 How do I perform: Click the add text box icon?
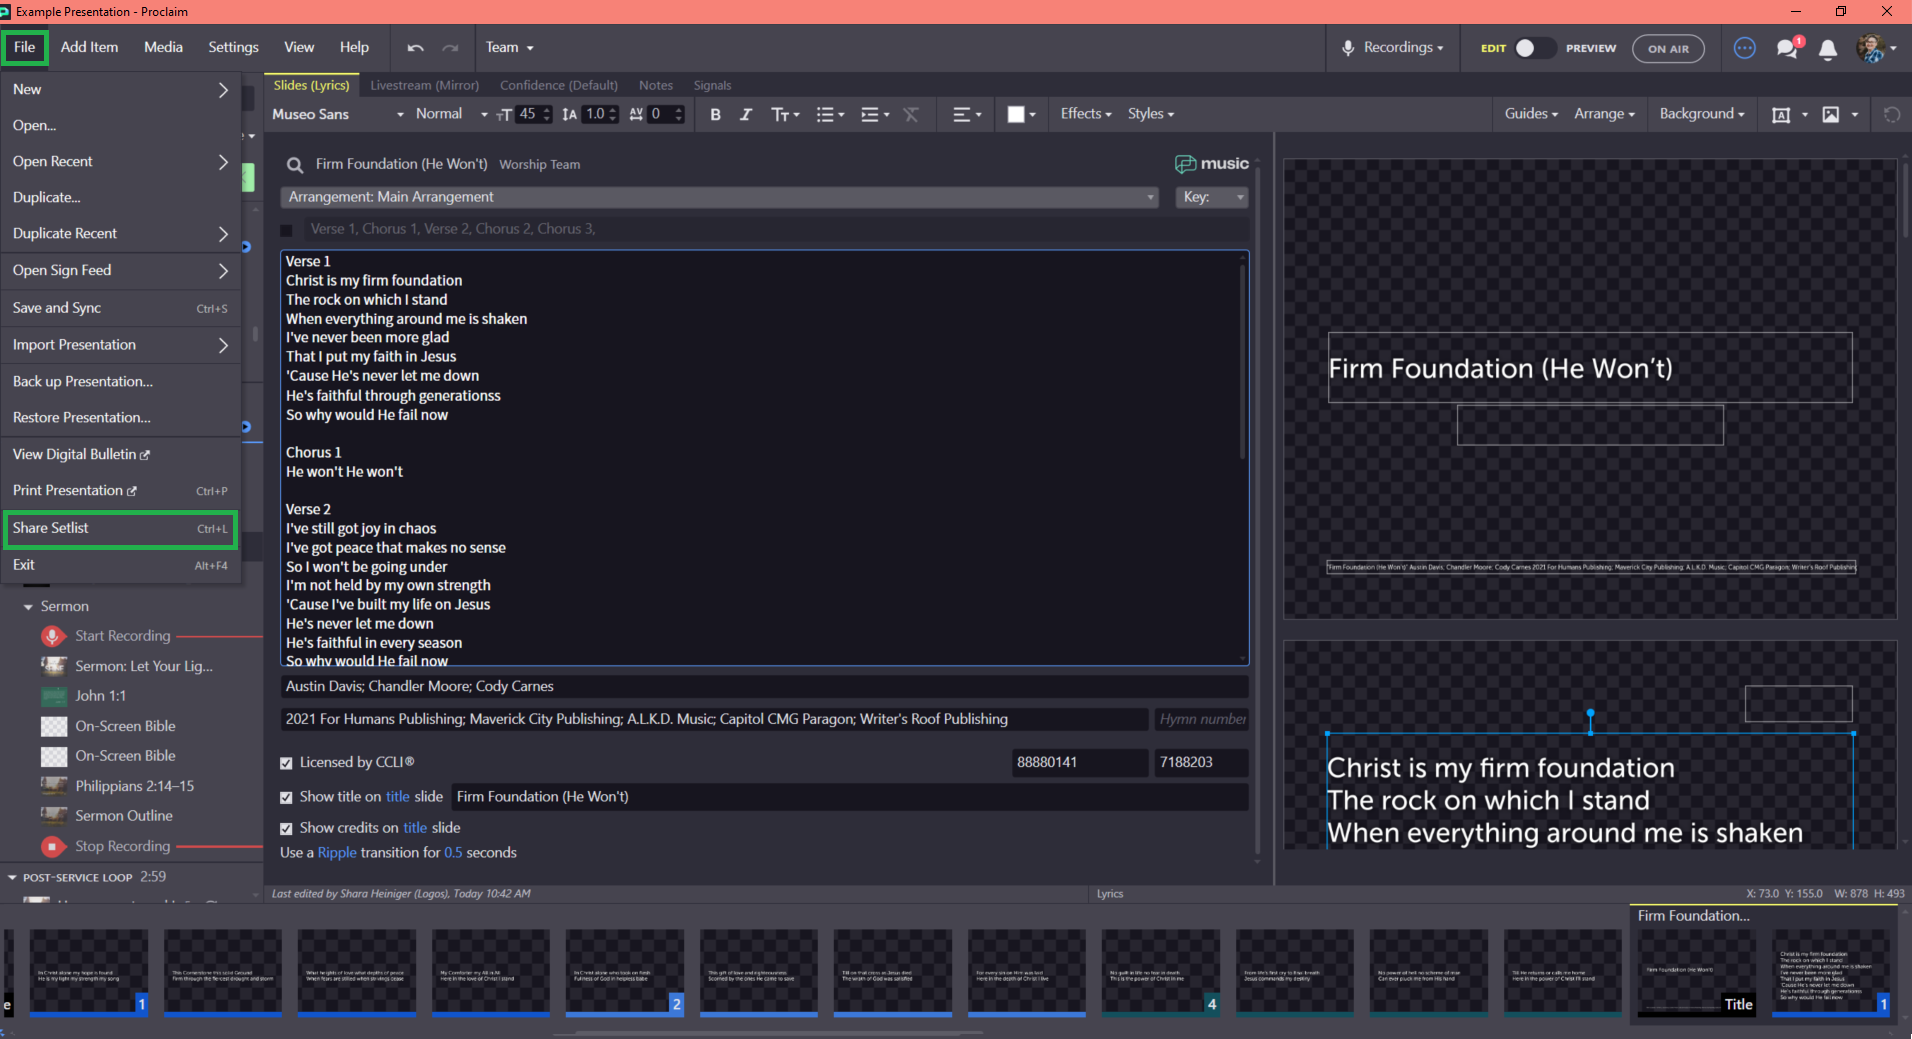click(1781, 114)
